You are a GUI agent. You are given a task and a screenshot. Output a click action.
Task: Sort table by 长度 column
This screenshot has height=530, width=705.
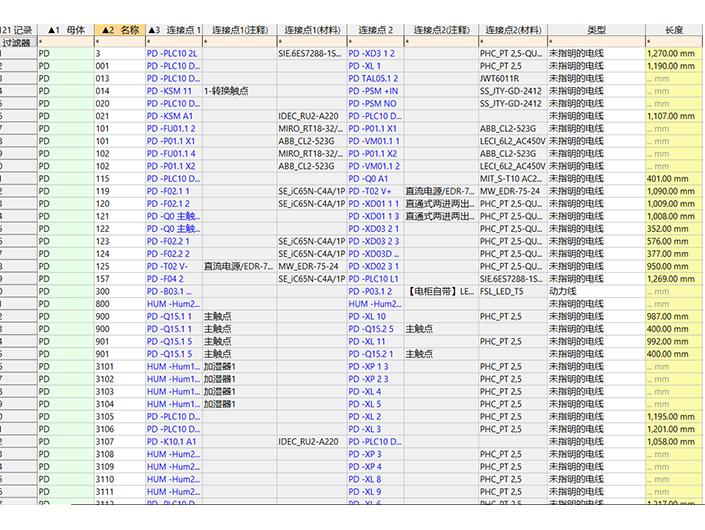click(673, 30)
